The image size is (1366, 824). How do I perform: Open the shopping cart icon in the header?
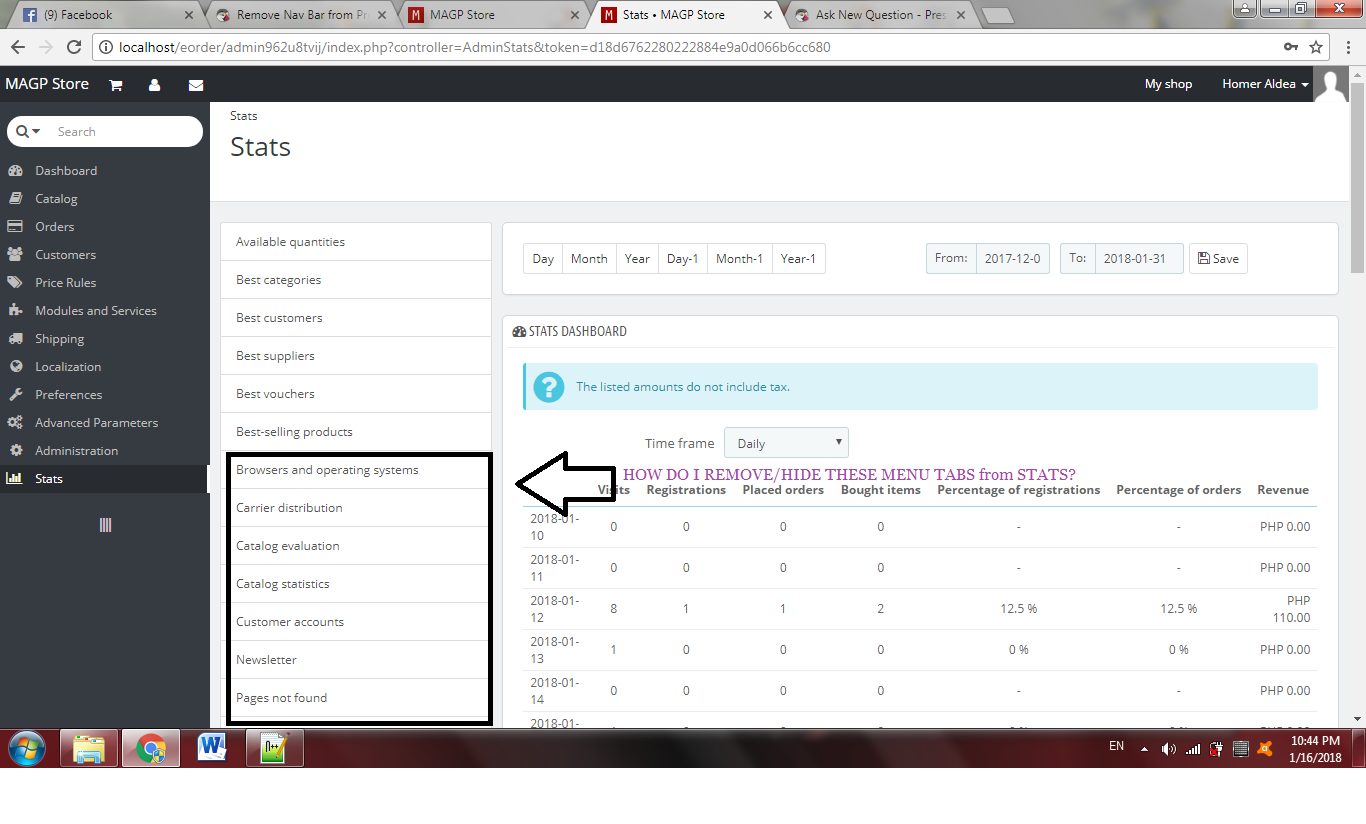116,85
